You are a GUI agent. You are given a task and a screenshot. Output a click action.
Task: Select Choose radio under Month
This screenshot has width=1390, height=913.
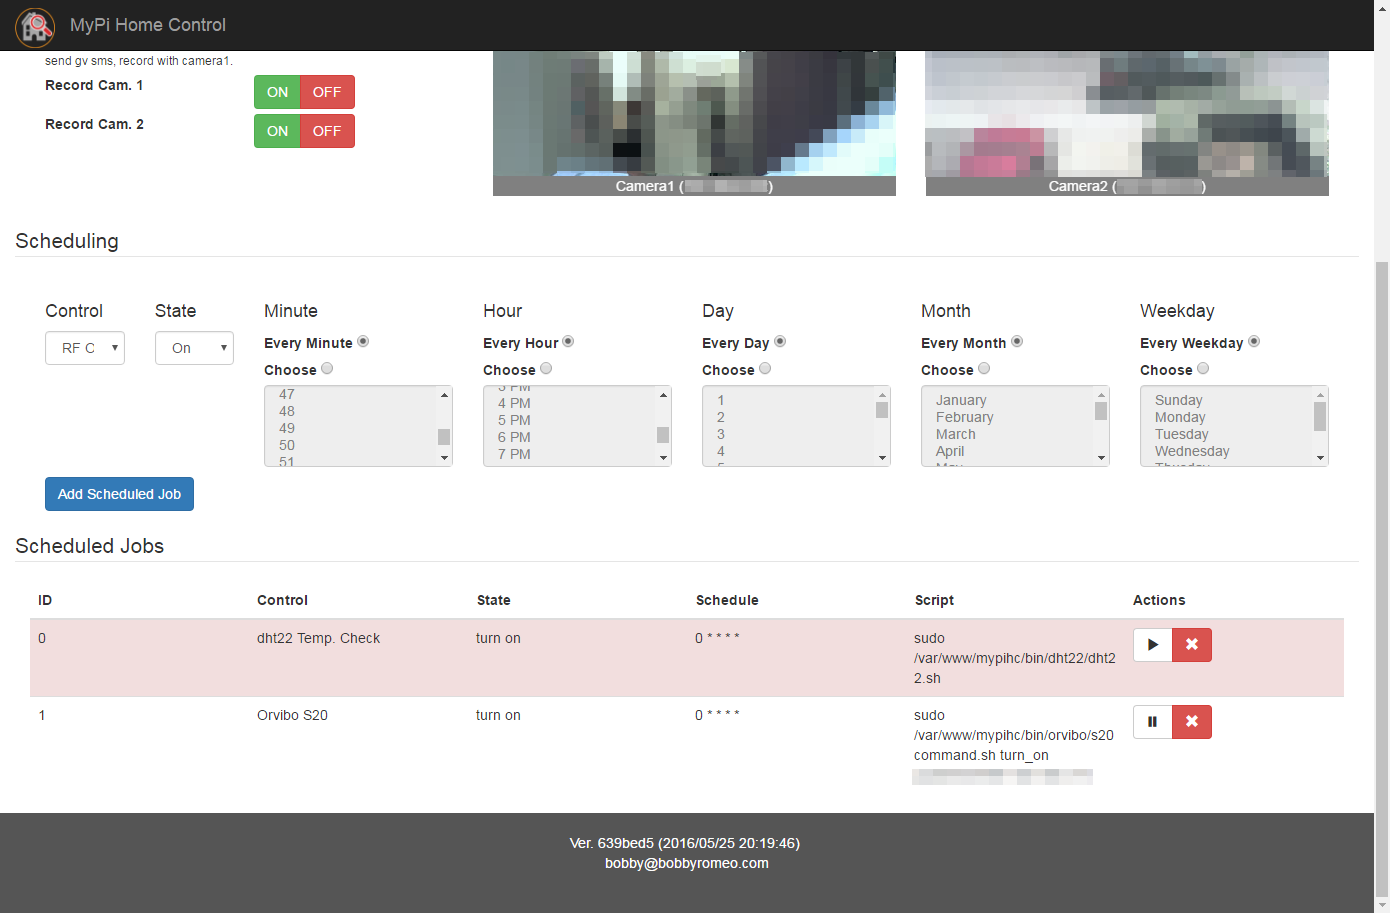pos(984,368)
